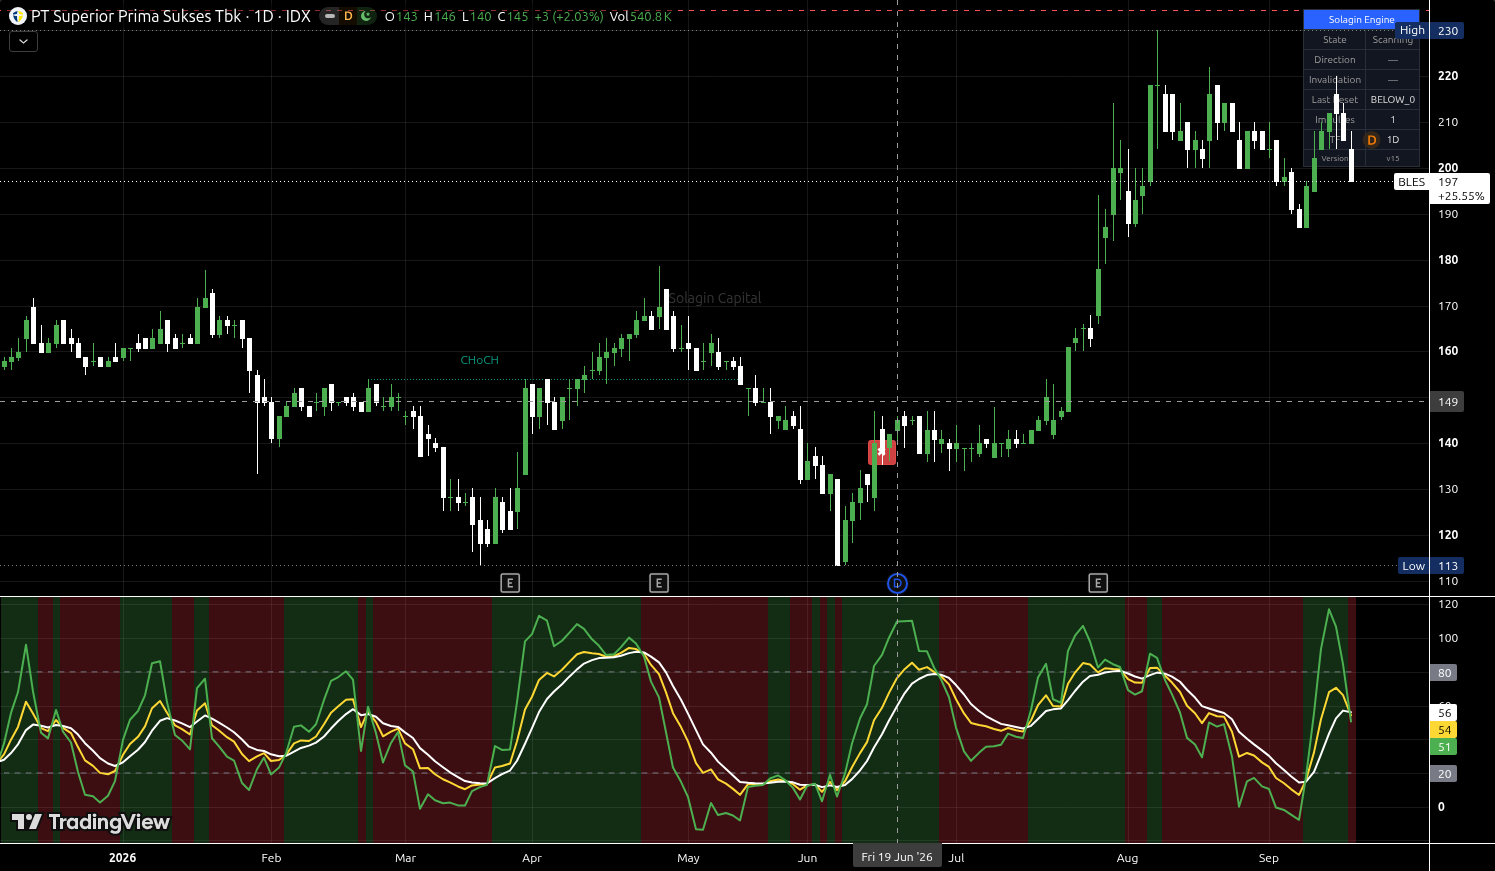The height and width of the screenshot is (871, 1495).
Task: Click the 220 price scale label
Action: coord(1447,76)
